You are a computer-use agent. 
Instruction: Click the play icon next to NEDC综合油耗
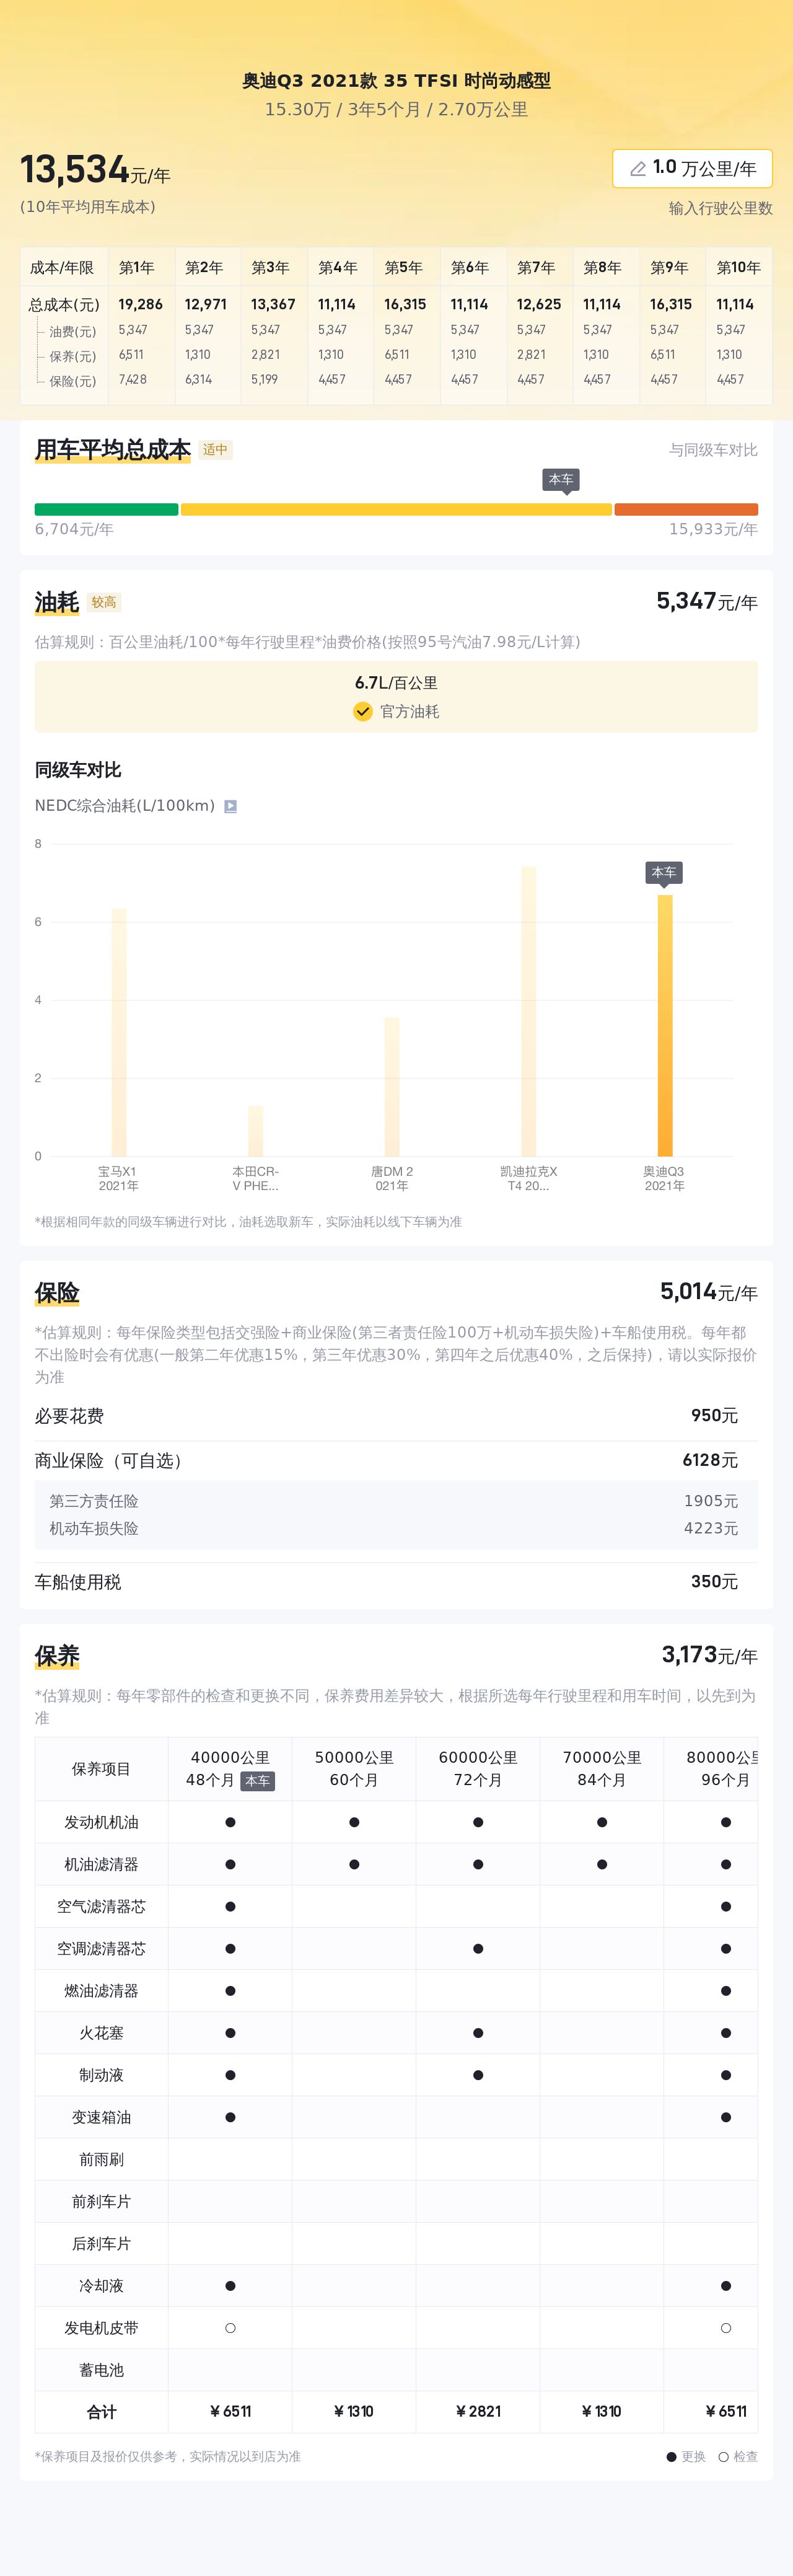tap(230, 806)
